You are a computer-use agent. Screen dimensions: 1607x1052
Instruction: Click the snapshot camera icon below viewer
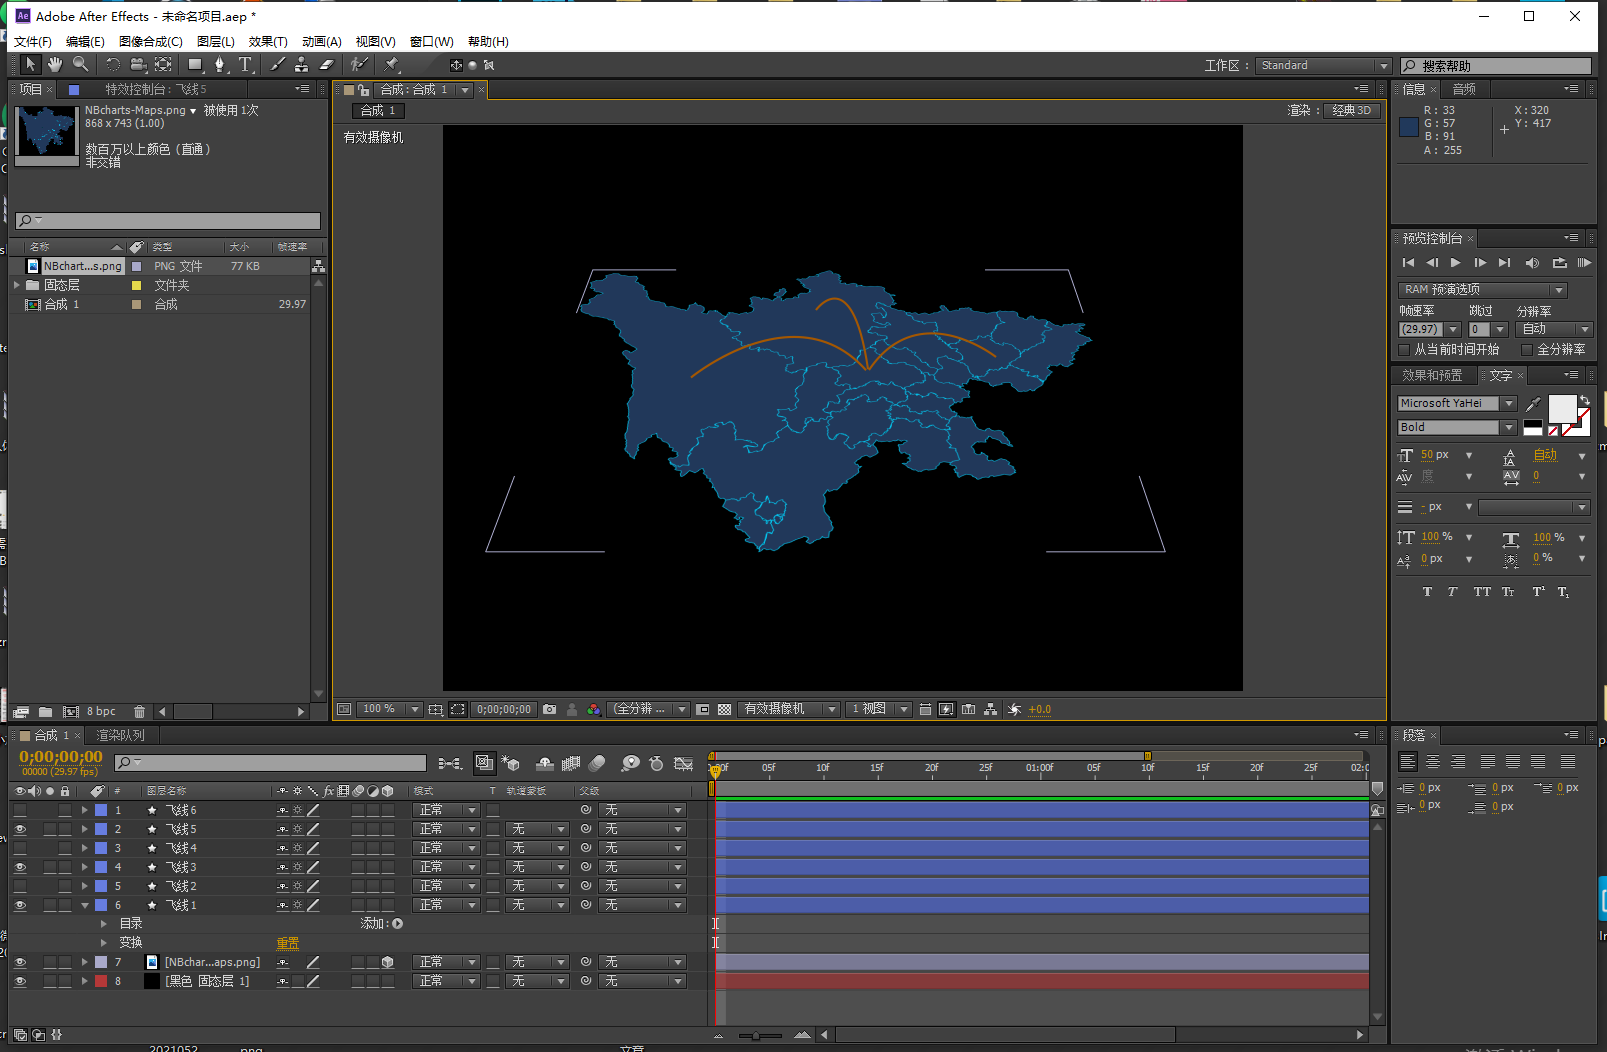pos(549,709)
